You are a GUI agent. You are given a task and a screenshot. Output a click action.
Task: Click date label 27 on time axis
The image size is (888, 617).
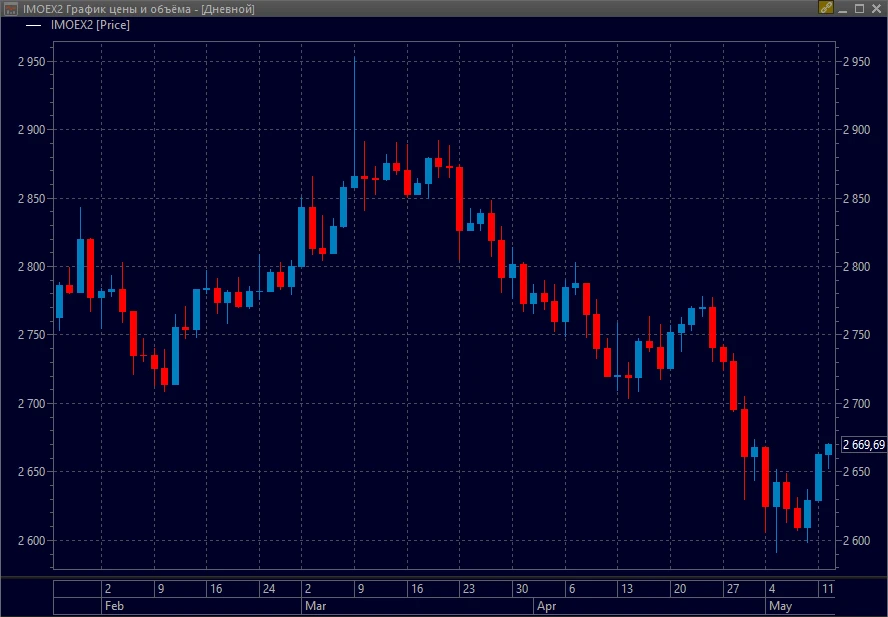tap(733, 589)
